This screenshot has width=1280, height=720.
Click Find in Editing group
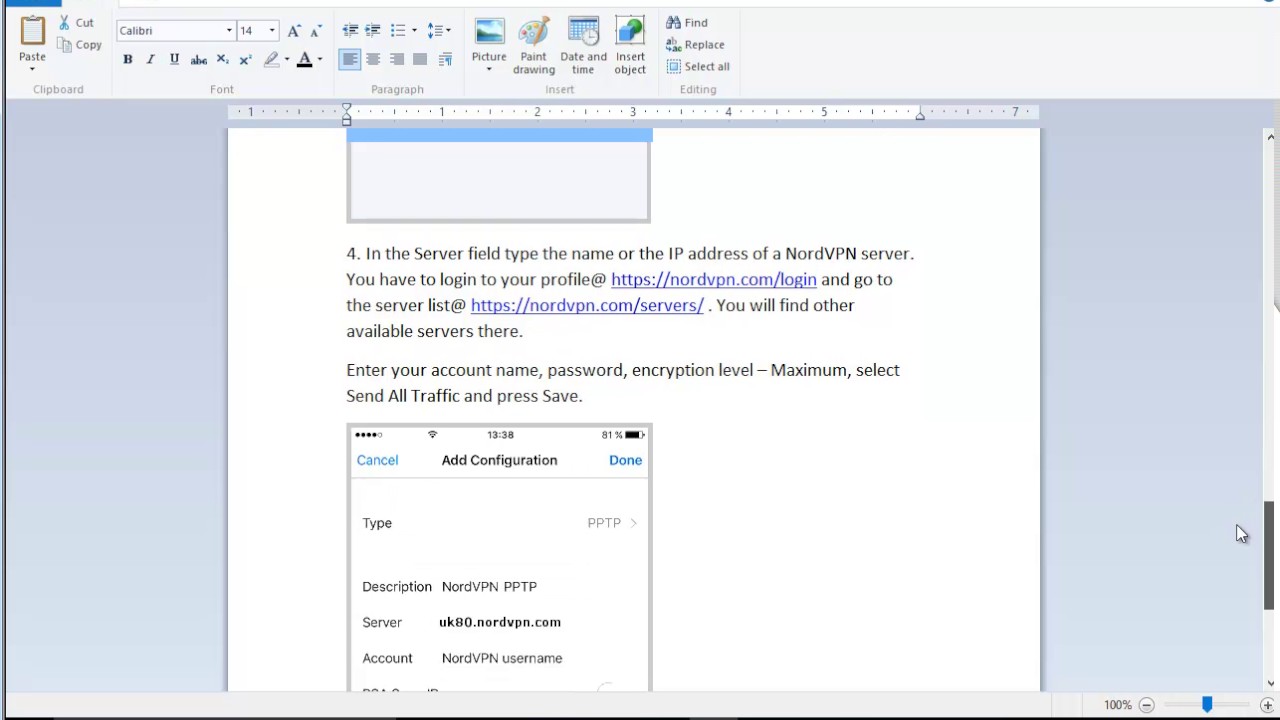687,22
